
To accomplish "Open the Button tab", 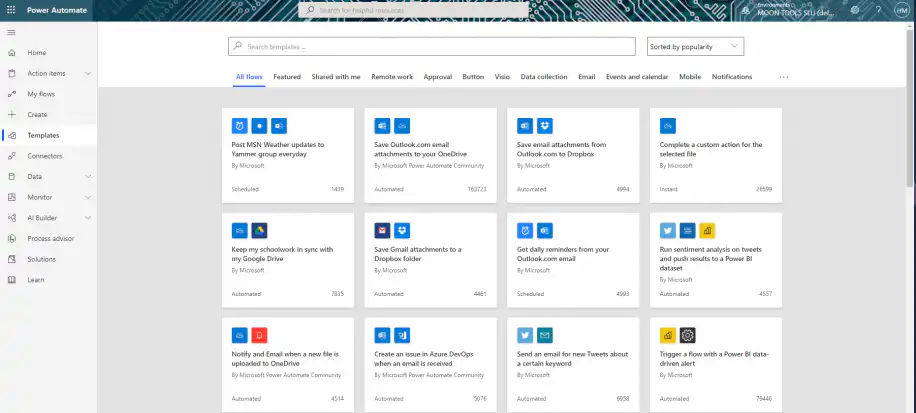I will (x=473, y=77).
